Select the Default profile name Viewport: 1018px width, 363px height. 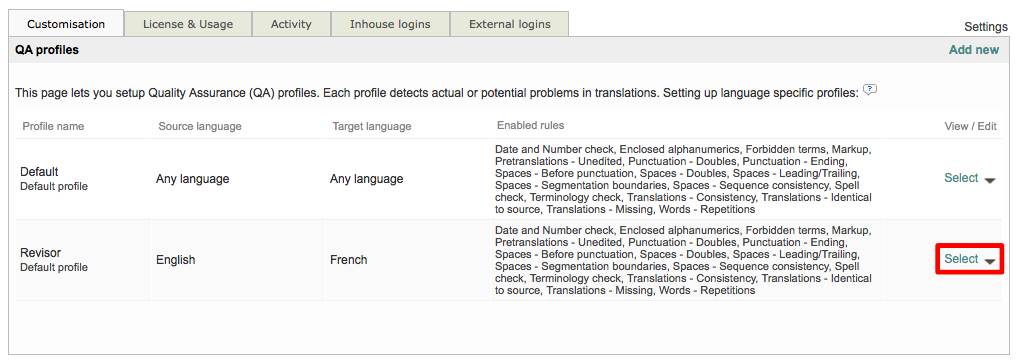[x=40, y=172]
